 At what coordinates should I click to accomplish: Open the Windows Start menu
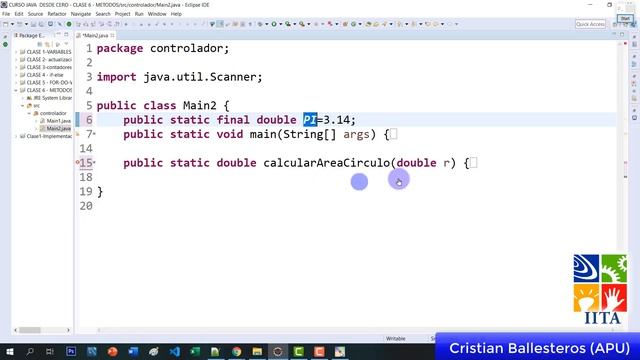click(9, 351)
